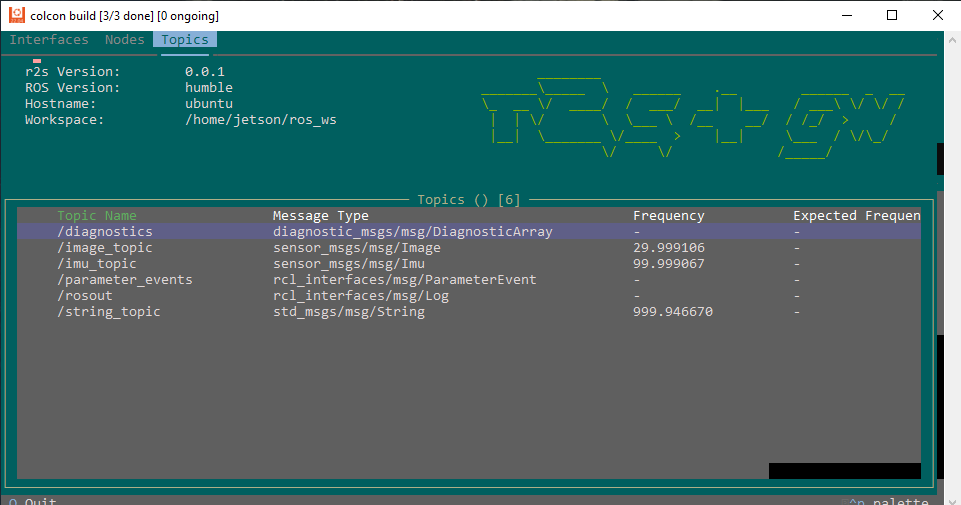Click the Expected Frequency column header
Screen dimensions: 961x505
pyautogui.click(x=855, y=216)
